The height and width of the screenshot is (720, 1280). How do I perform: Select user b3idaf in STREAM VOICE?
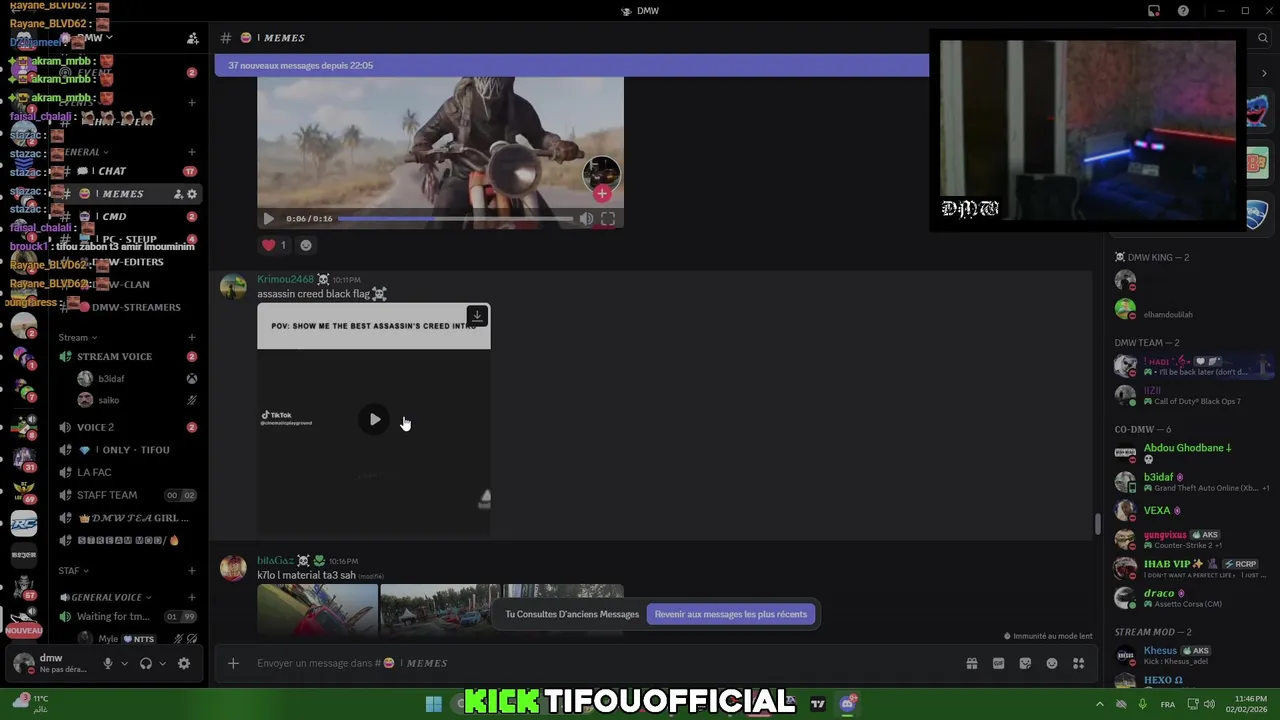pos(137,379)
